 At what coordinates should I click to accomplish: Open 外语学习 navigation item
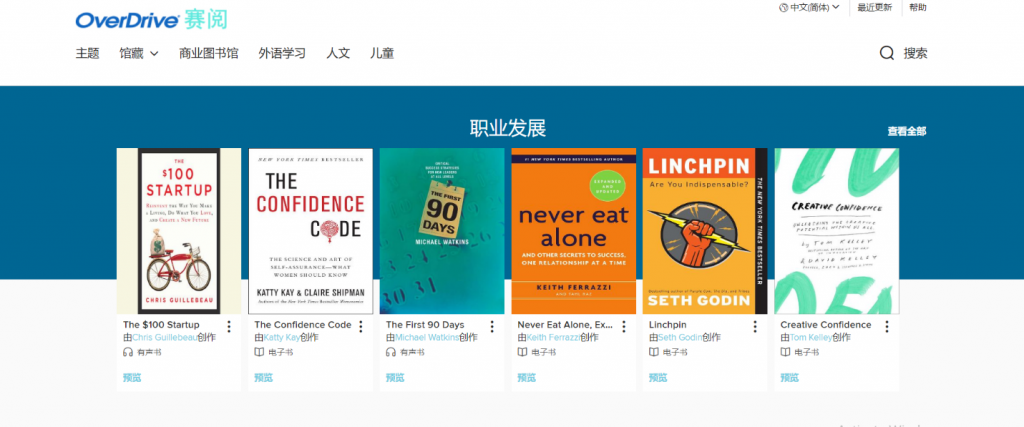point(282,54)
